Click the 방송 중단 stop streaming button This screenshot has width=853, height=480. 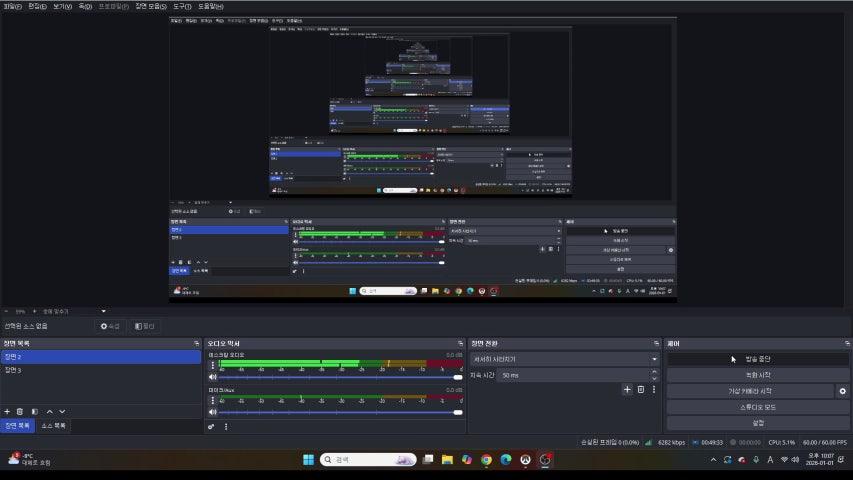coord(757,359)
